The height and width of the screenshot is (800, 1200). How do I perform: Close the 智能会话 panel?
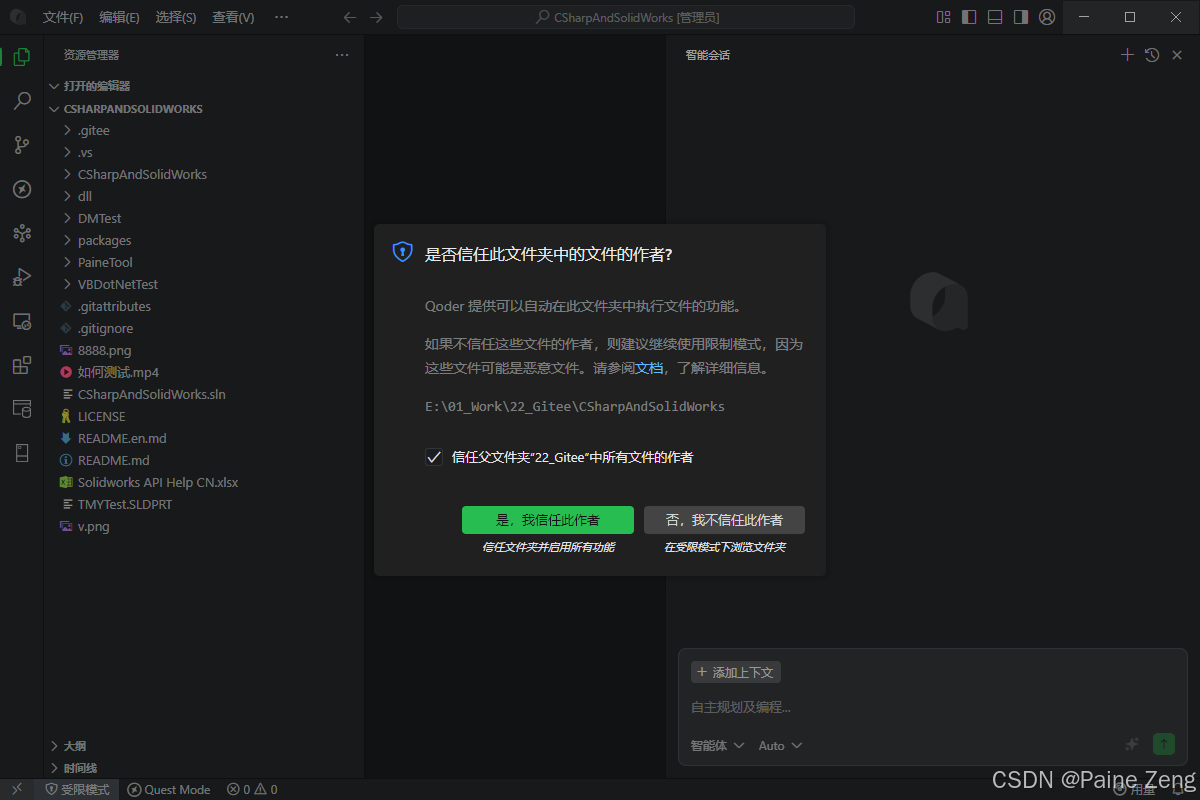point(1177,55)
